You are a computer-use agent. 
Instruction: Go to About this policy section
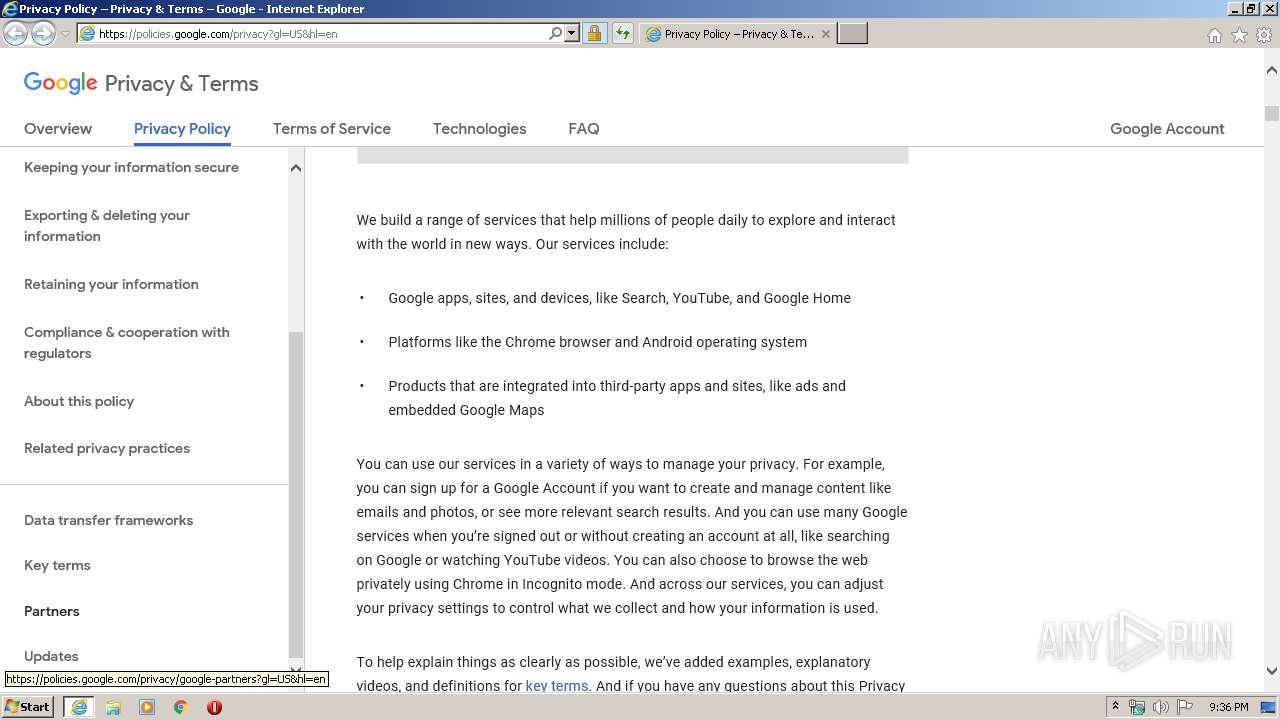tap(79, 401)
